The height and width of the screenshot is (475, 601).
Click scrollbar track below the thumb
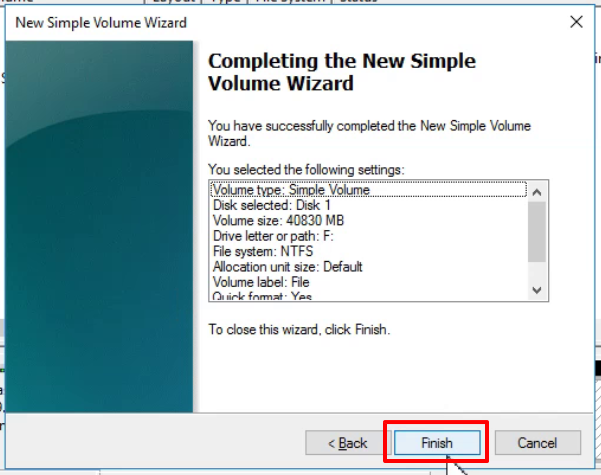tap(537, 272)
